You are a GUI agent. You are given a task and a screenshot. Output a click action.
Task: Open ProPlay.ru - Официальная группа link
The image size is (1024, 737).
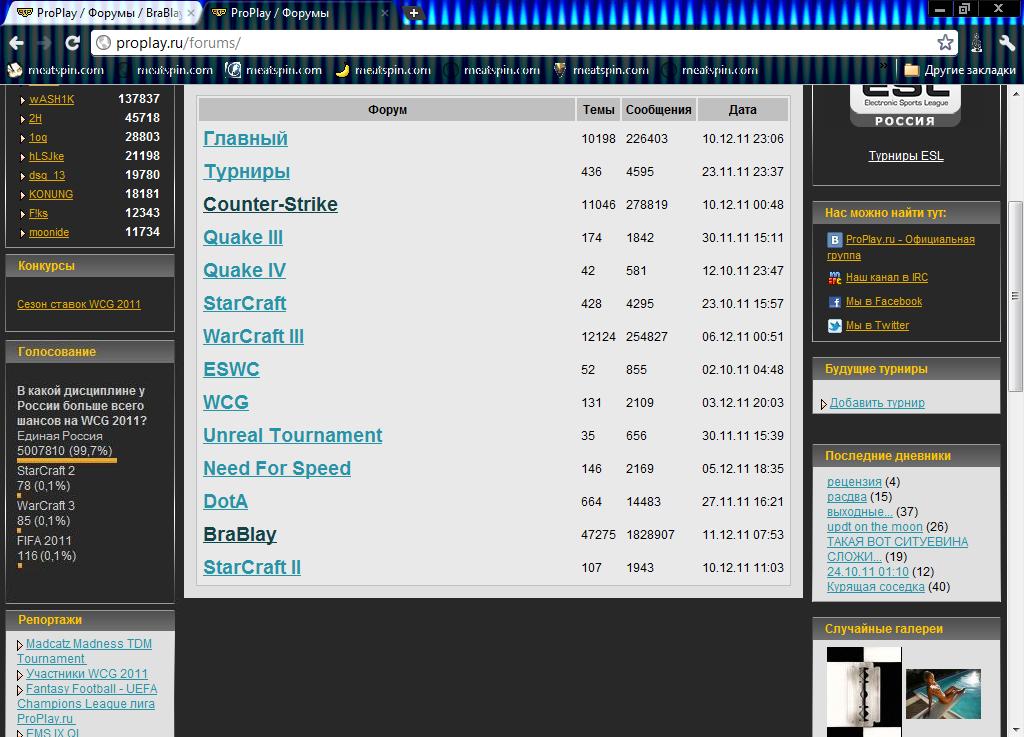(x=901, y=247)
